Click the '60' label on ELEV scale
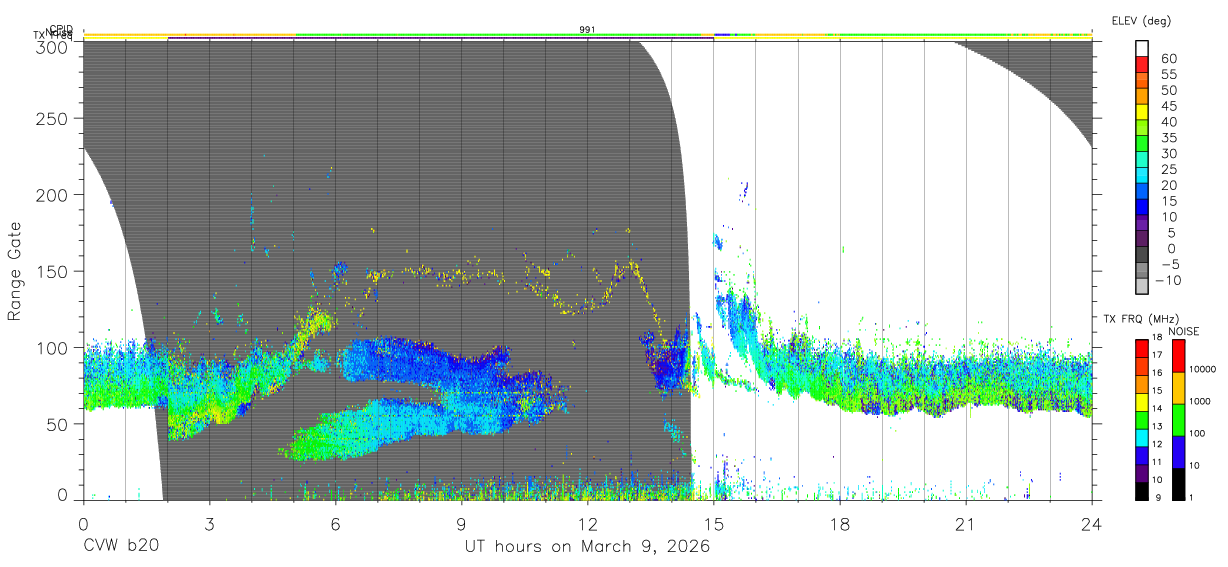 click(x=1168, y=58)
